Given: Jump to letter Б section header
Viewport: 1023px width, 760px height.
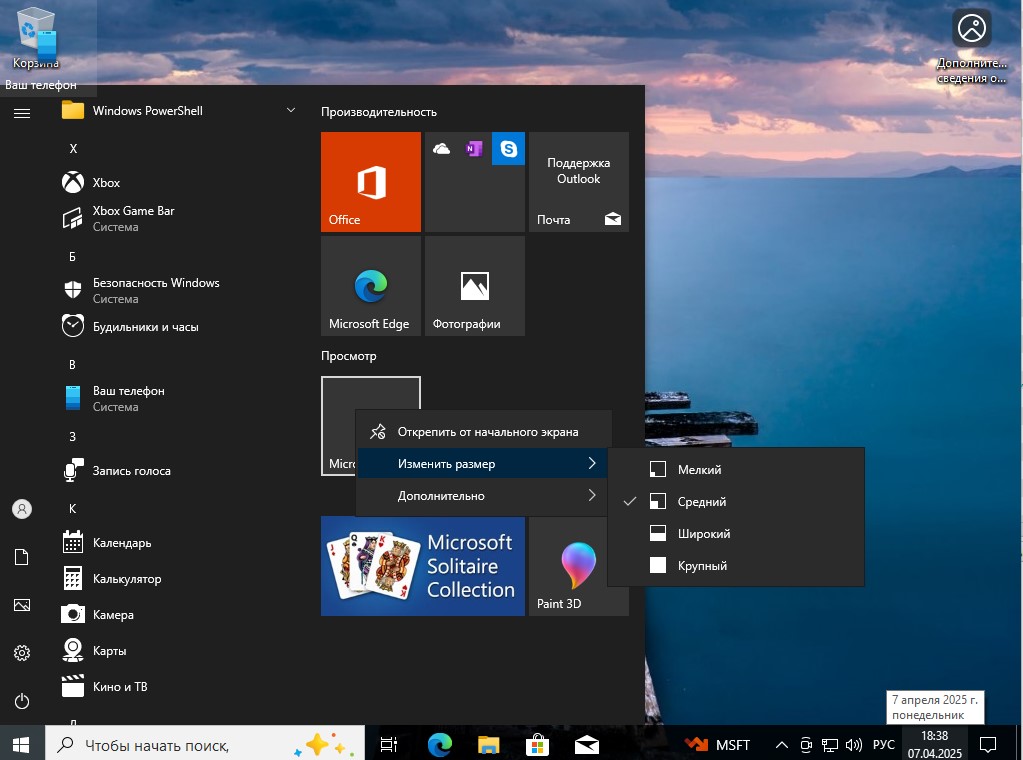Looking at the screenshot, I should (72, 256).
